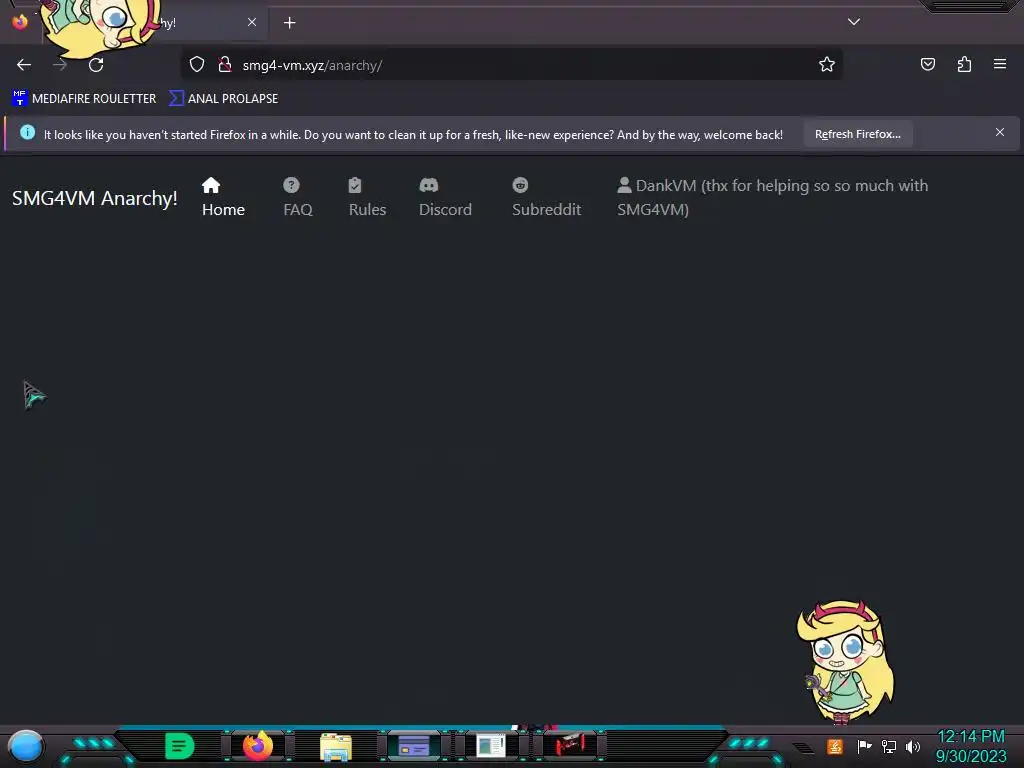Open SMG4VM Anarchy! site title link

[x=95, y=198]
